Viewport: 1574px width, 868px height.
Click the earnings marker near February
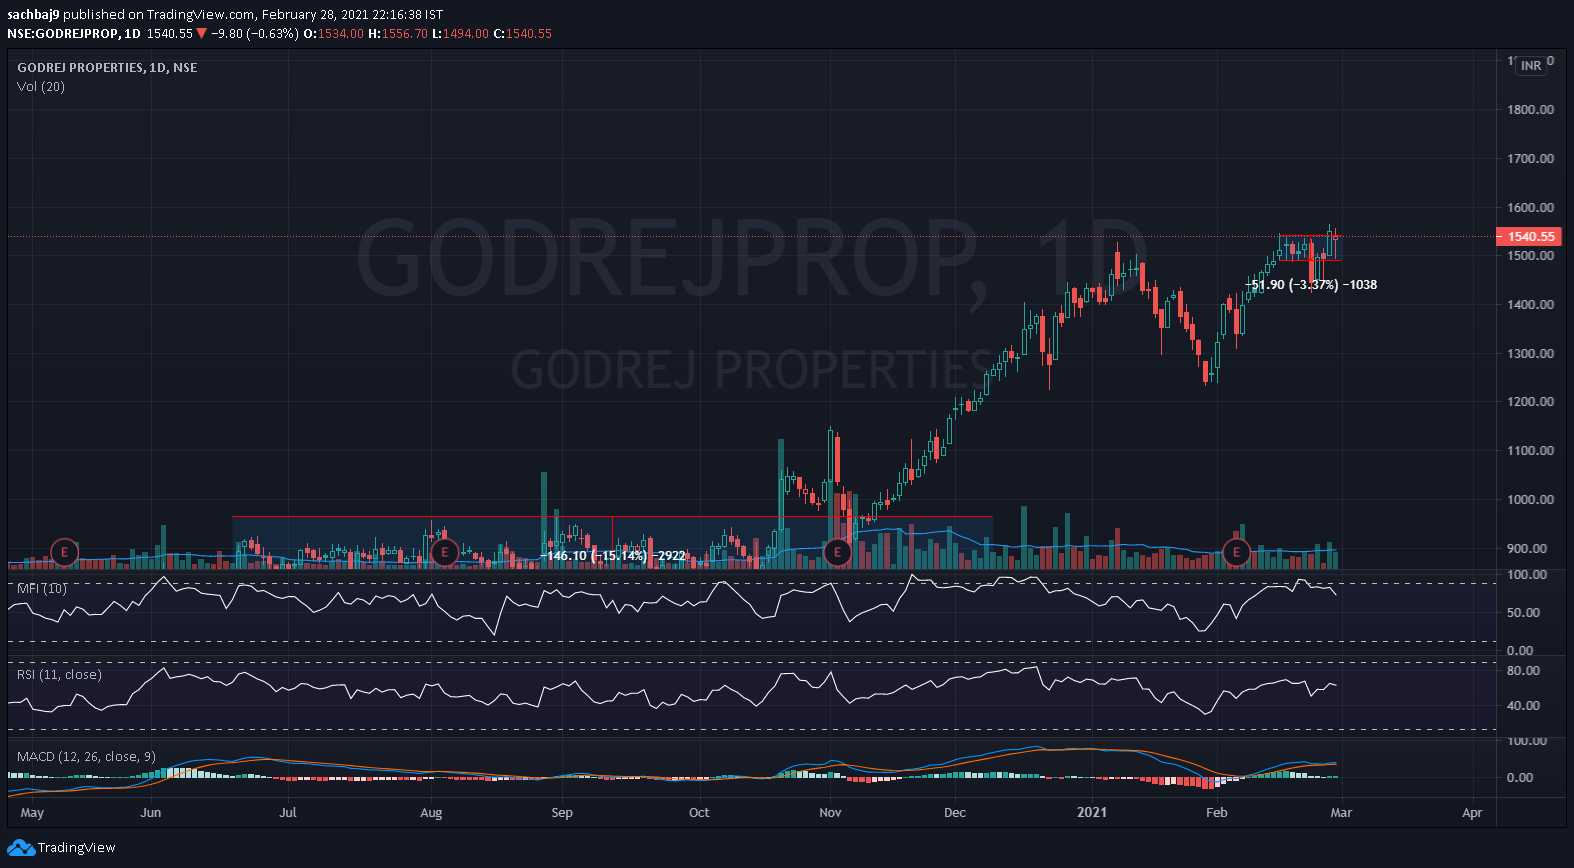click(1236, 552)
